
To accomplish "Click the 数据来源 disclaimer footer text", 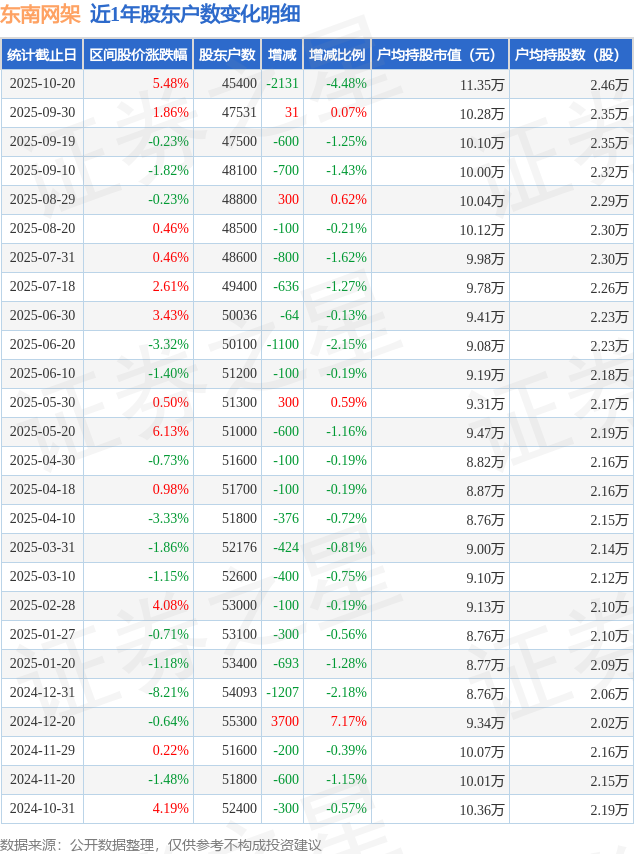I will (x=160, y=845).
